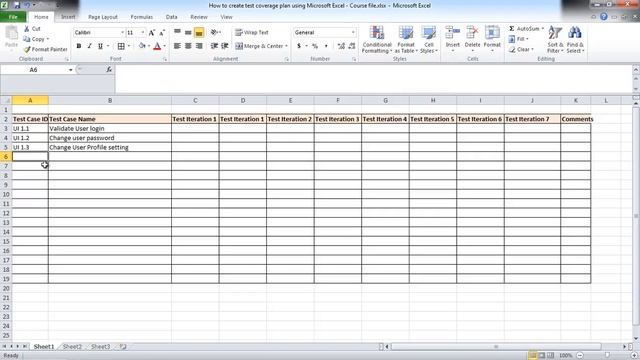640x360 pixels.
Task: Apply the Percent style format
Action: pyautogui.click(x=315, y=46)
